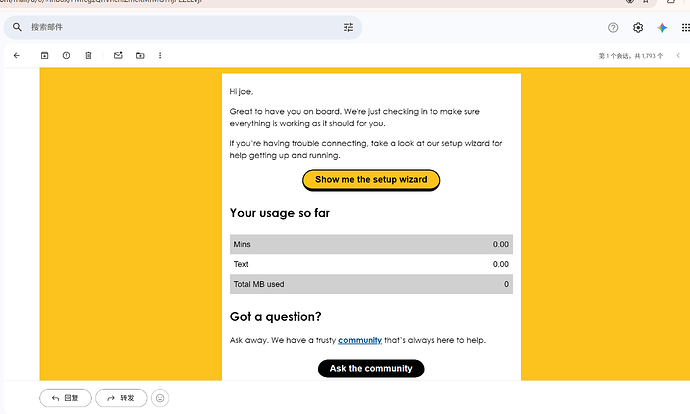
Task: Open the three-dot more actions menu
Action: pyautogui.click(x=160, y=55)
